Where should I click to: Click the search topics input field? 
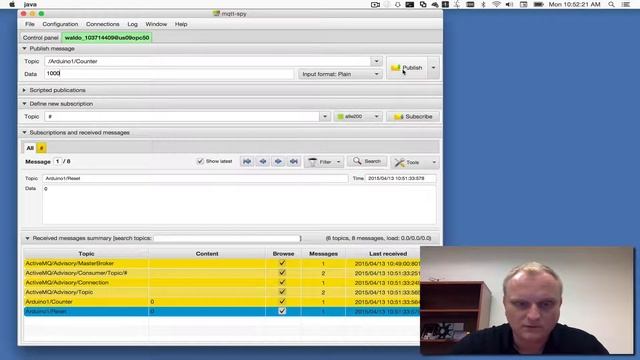227,238
